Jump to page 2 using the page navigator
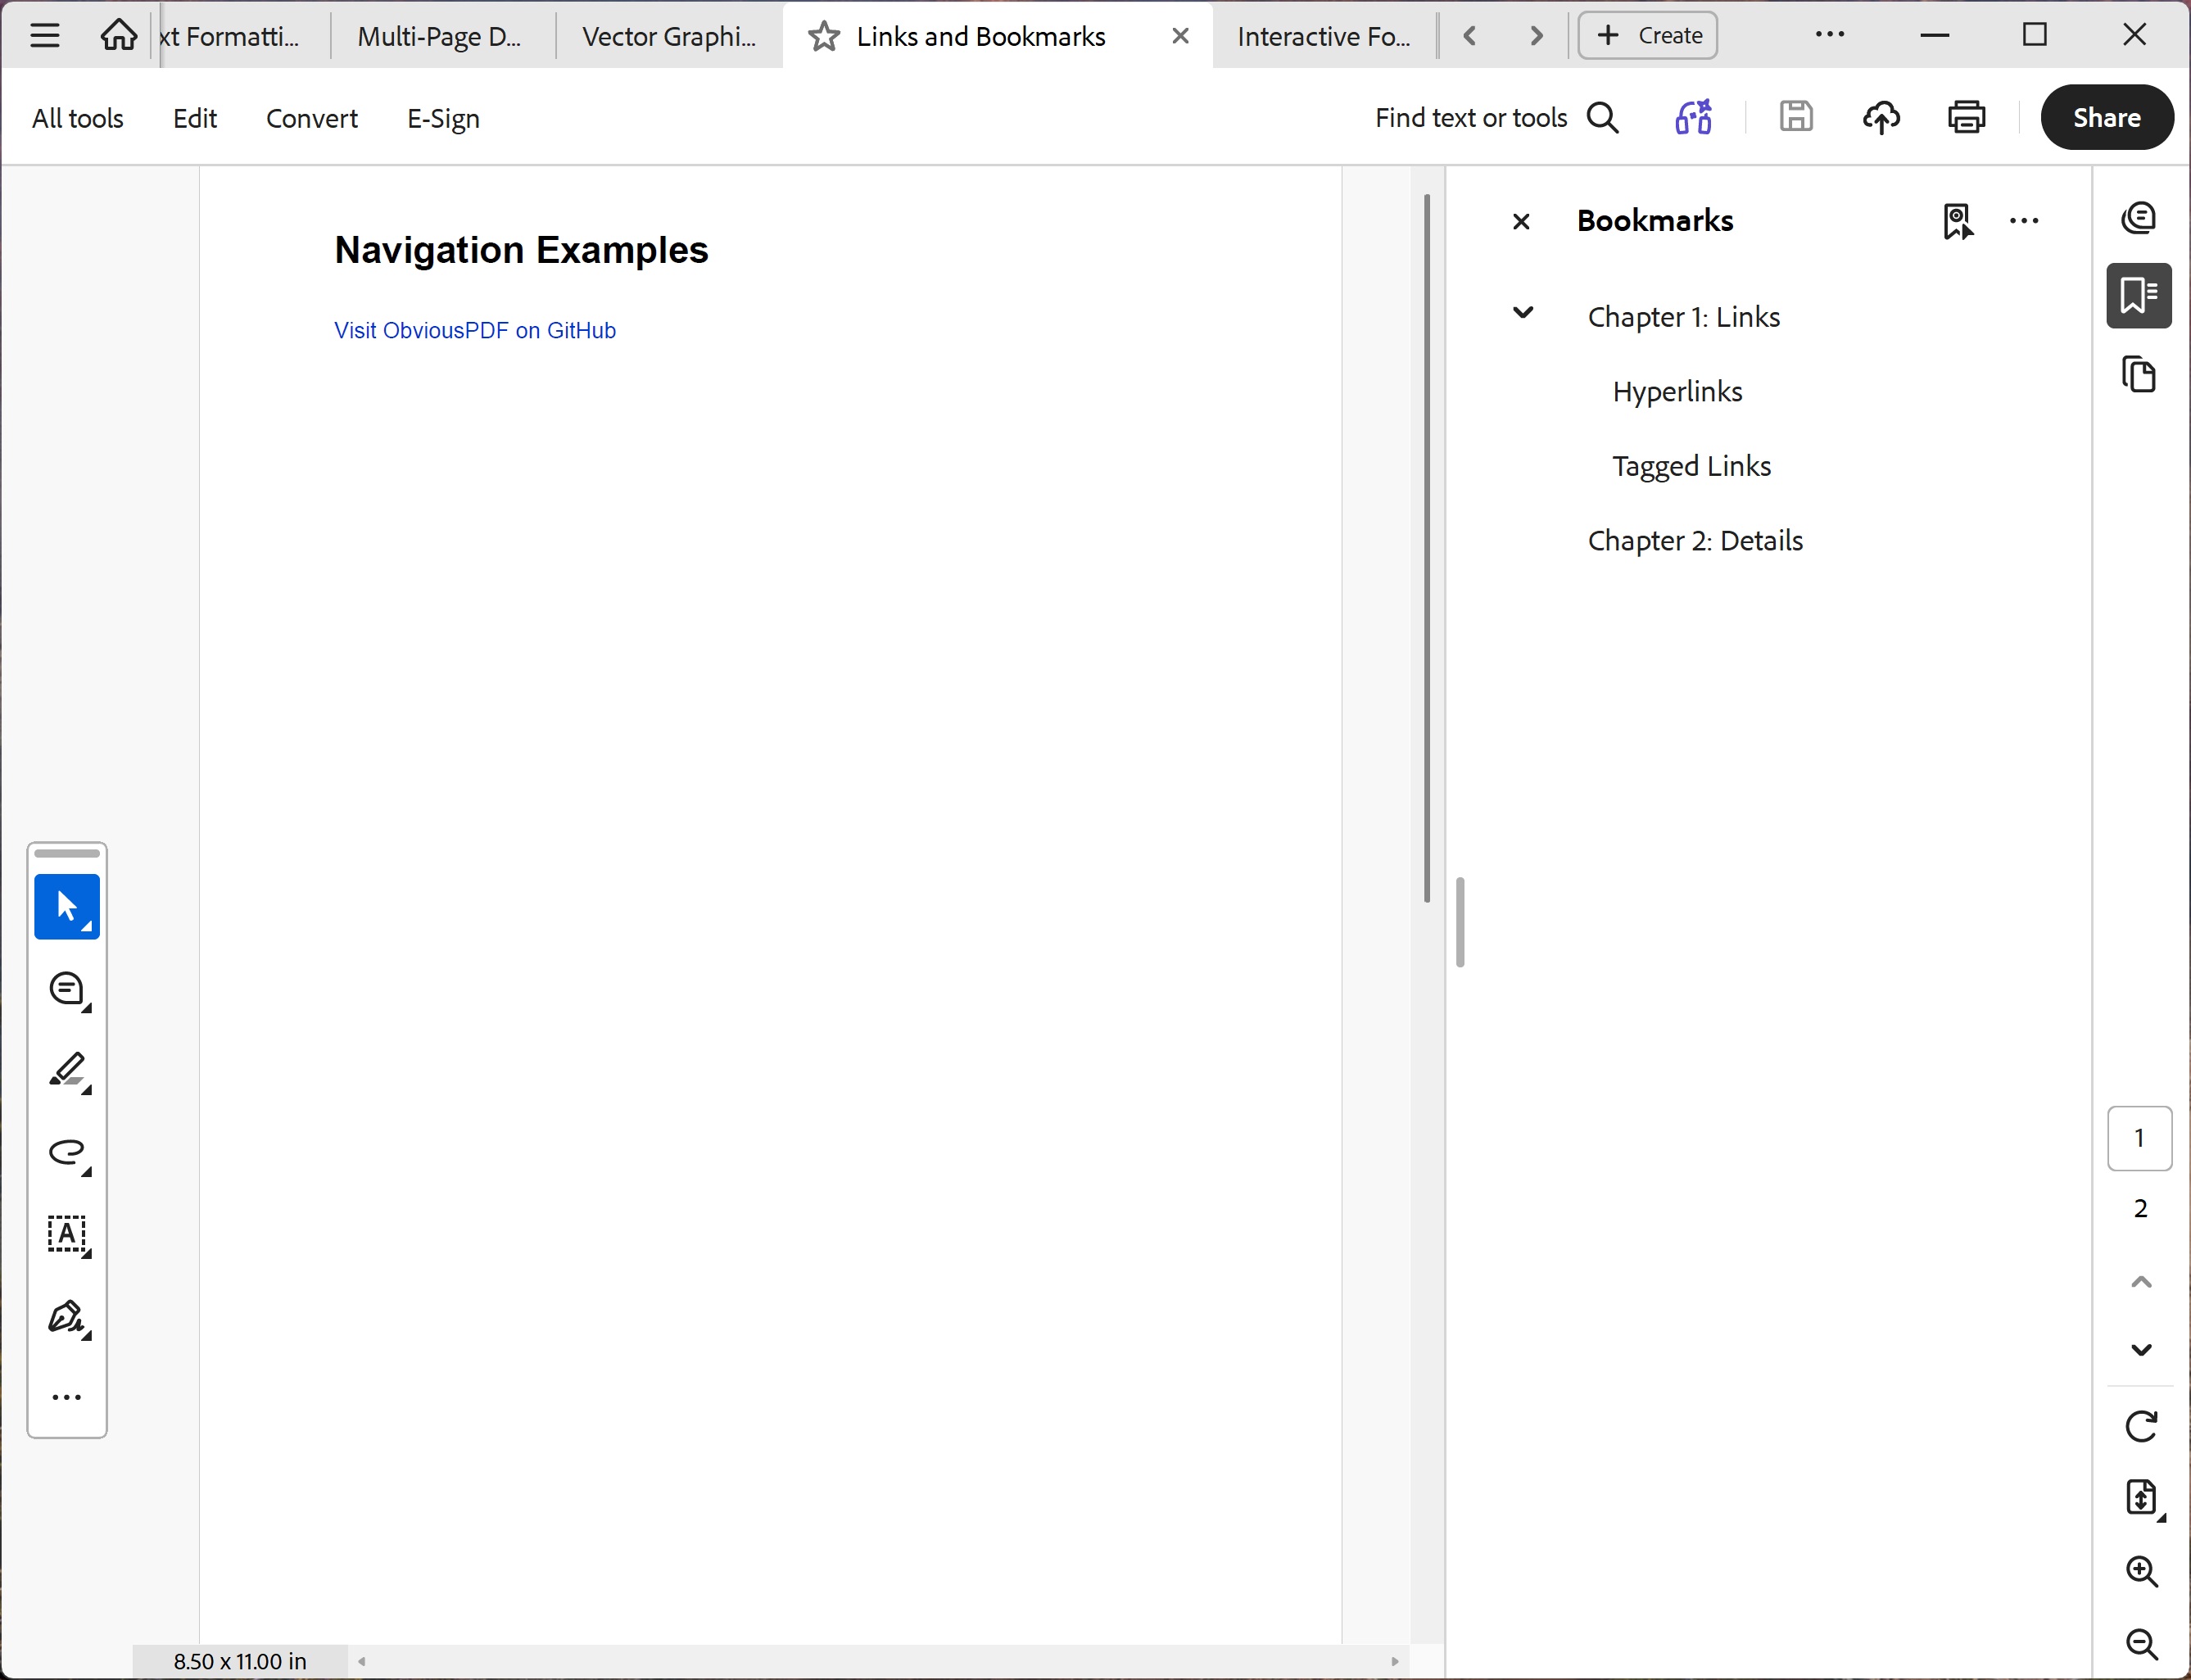The height and width of the screenshot is (1680, 2191). pyautogui.click(x=2140, y=1207)
